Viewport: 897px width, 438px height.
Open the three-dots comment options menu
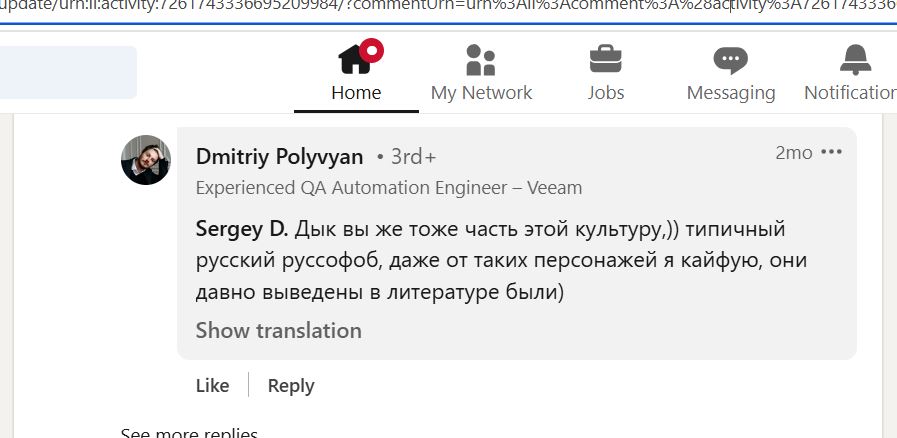(831, 152)
